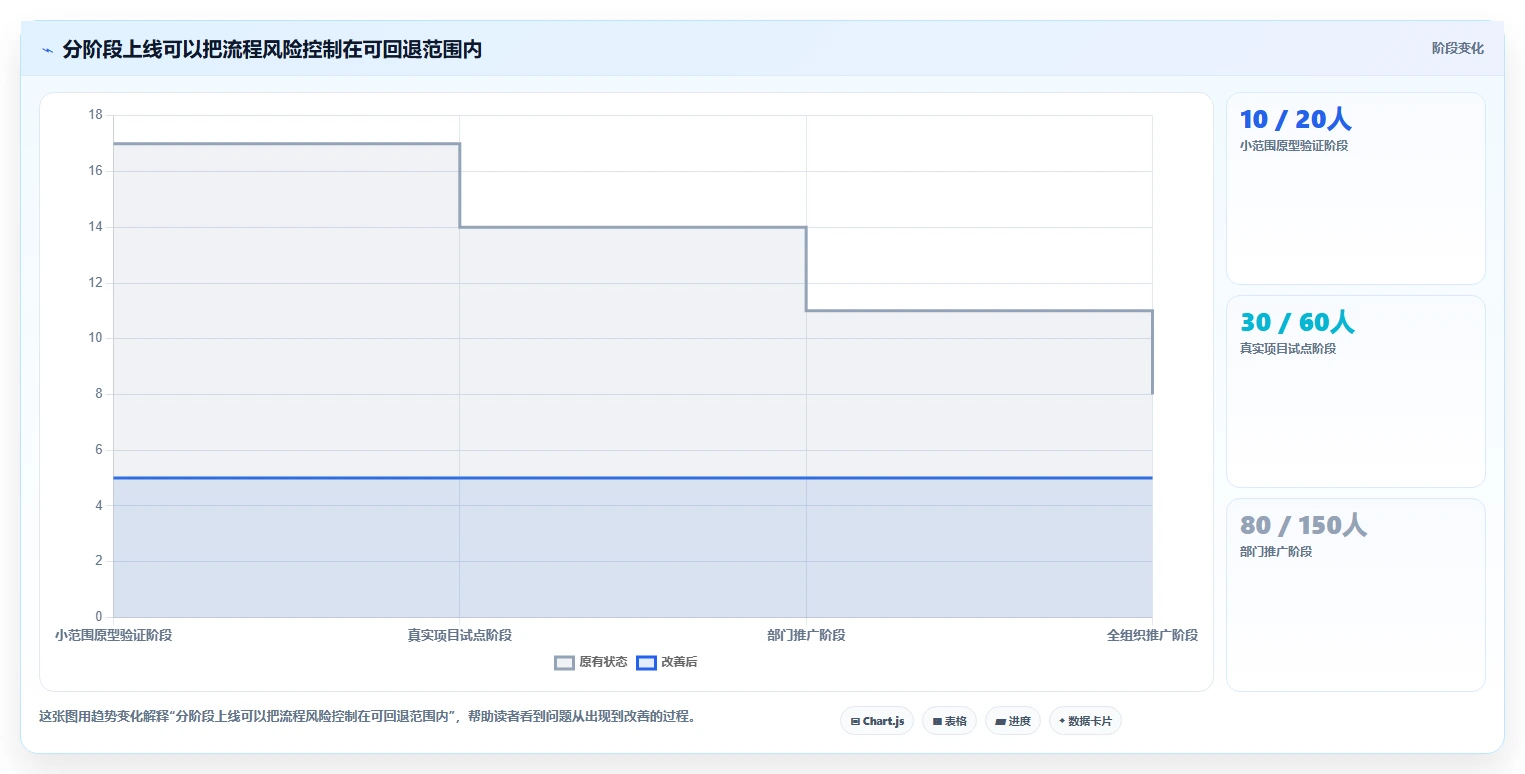
Task: Select the 30 / 60人 data card
Action: [x=1355, y=391]
